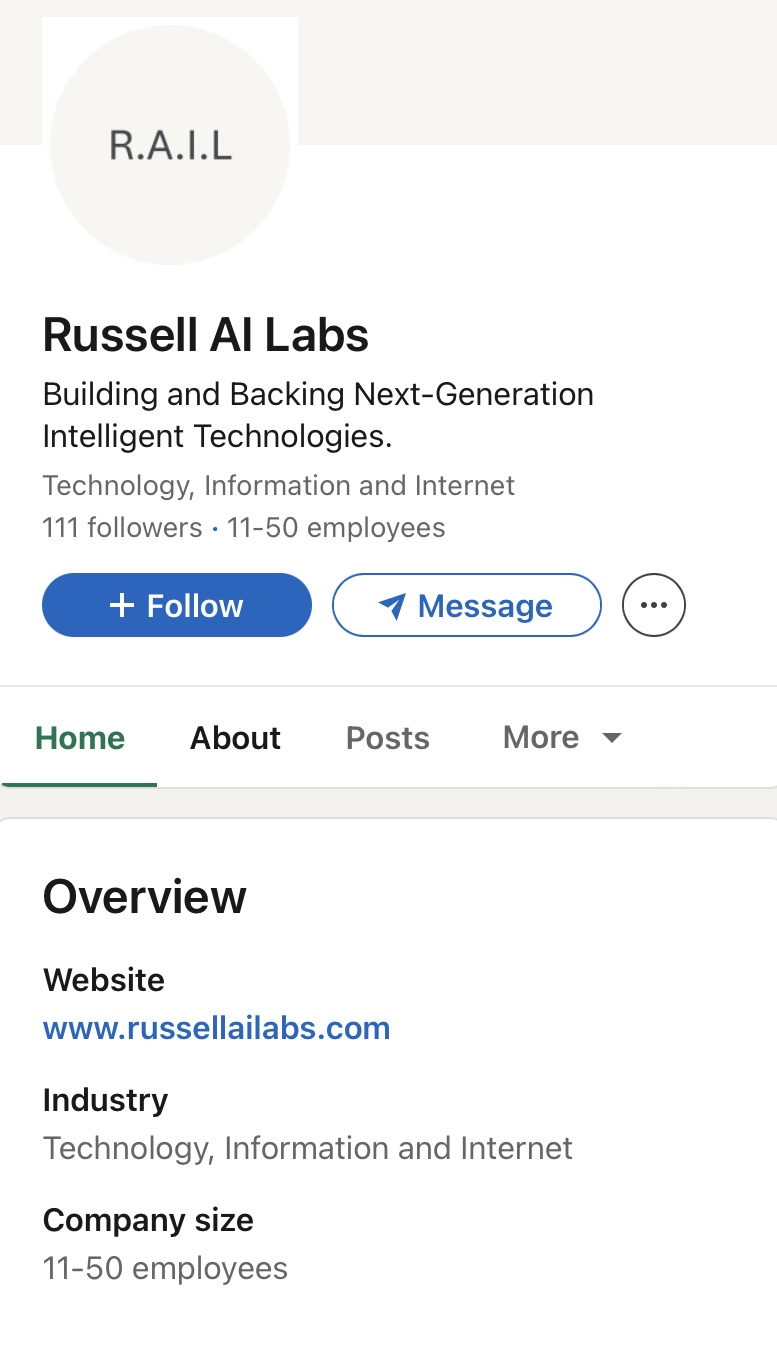The image size is (777, 1347).
Task: Select the Posts tab
Action: point(387,738)
